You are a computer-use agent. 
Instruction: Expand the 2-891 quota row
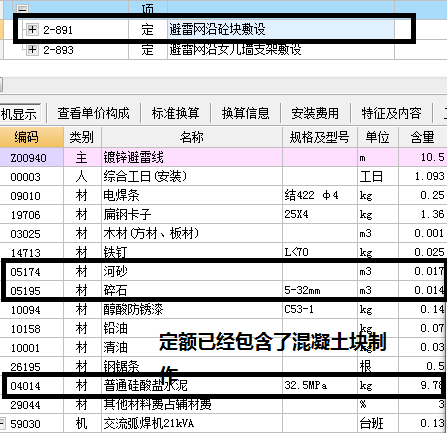point(32,30)
